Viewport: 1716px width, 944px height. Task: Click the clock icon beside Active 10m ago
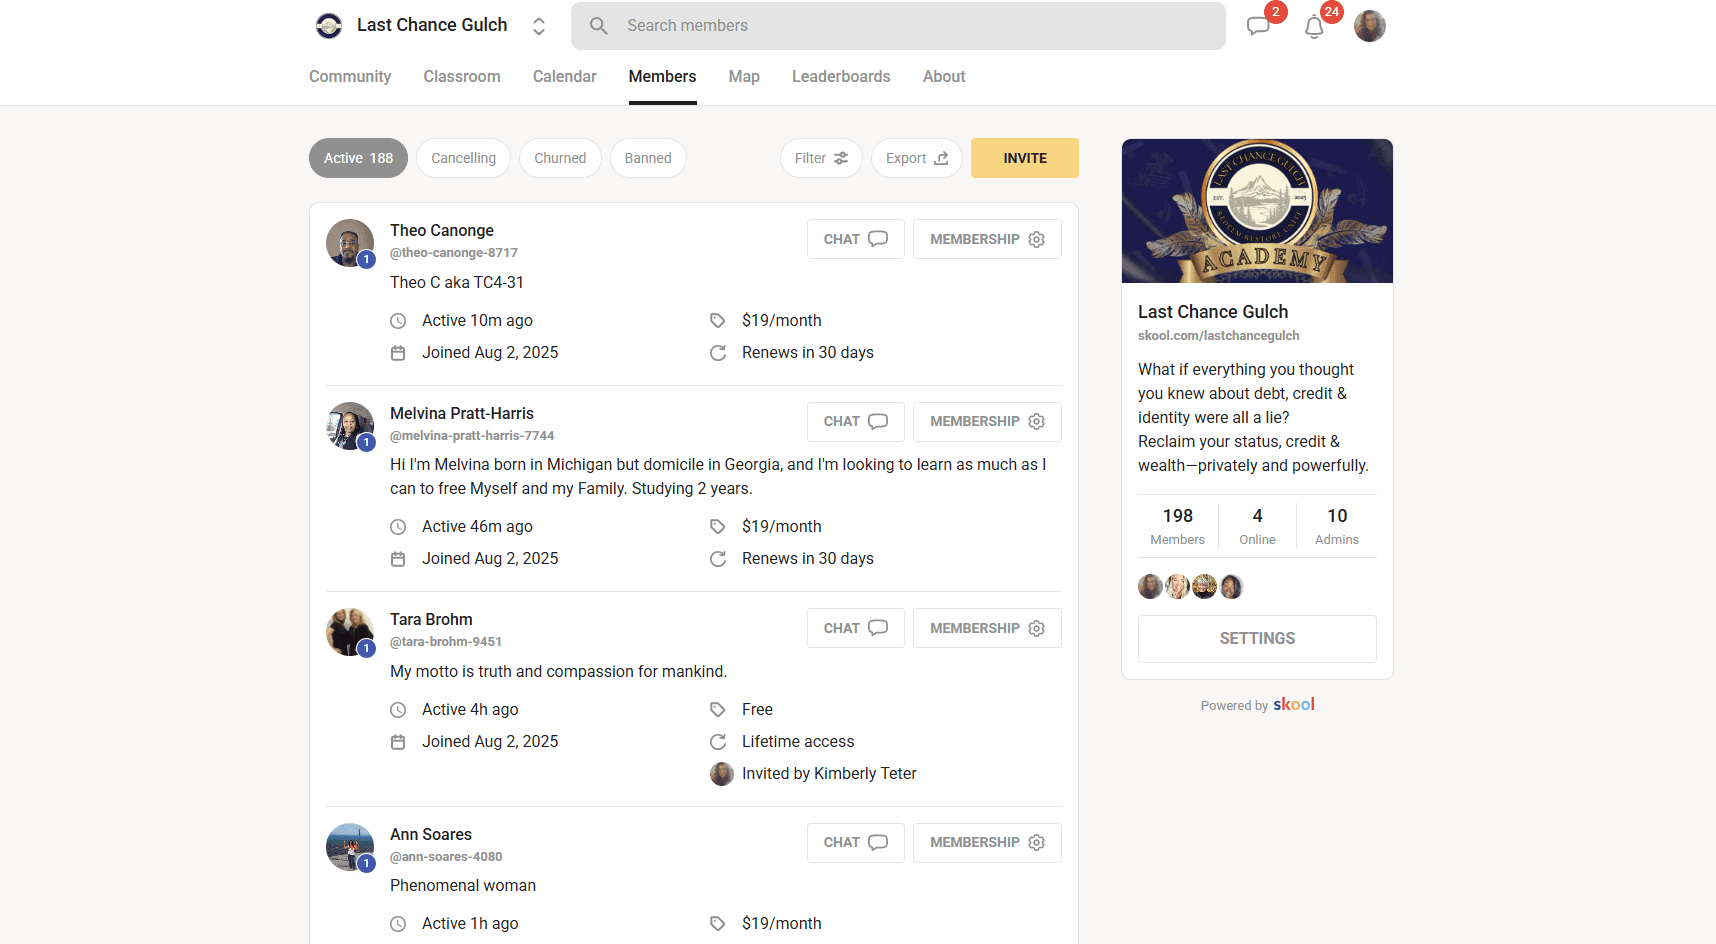pos(398,321)
